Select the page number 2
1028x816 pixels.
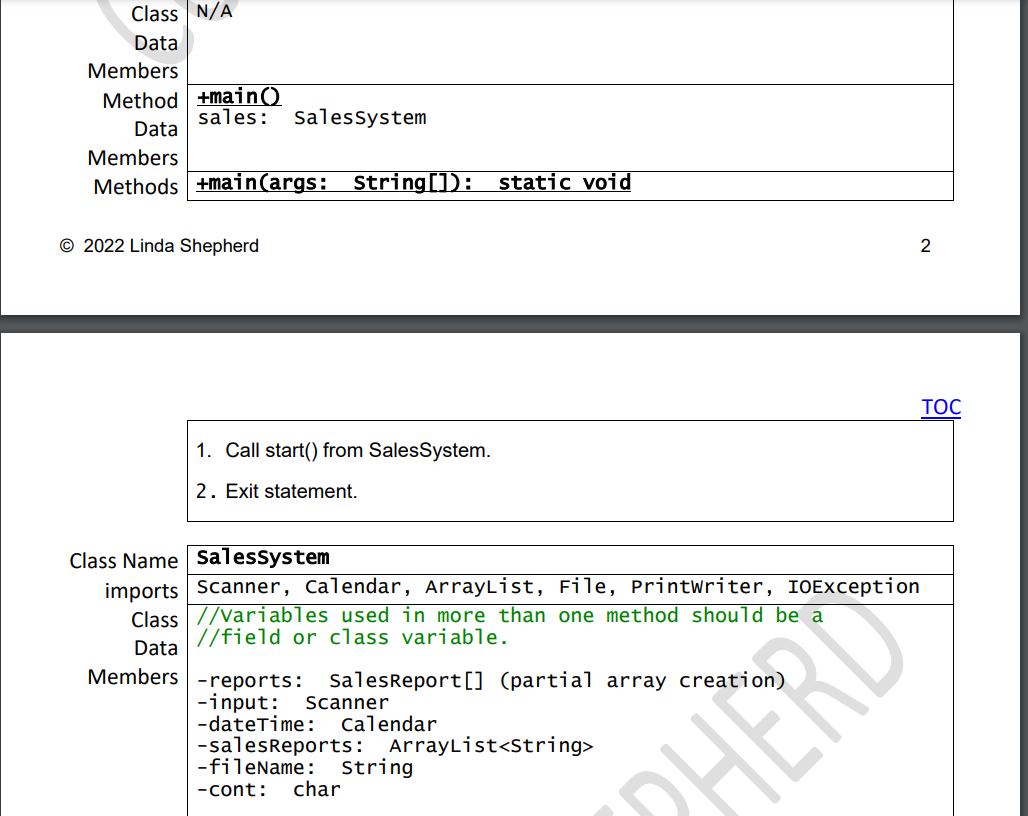(x=925, y=245)
